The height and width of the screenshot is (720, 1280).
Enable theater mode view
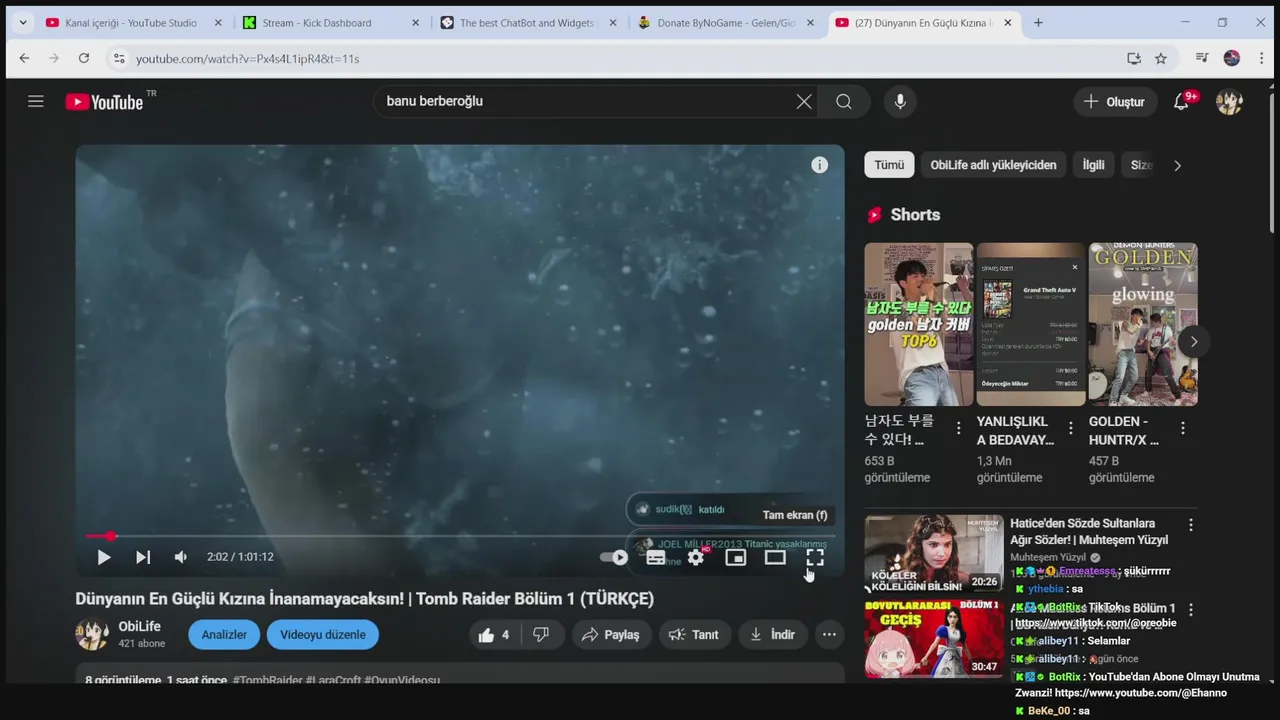tap(775, 557)
